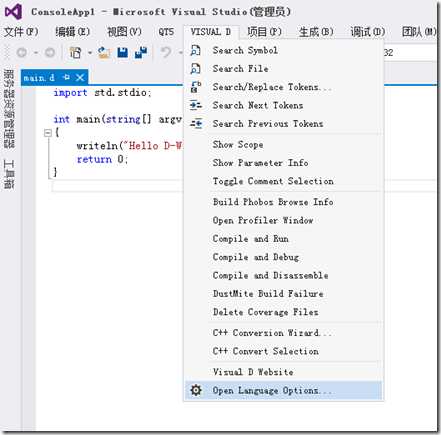Click the VISUAL D menu header
Image resolution: width=441 pixels, height=435 pixels.
[211, 32]
